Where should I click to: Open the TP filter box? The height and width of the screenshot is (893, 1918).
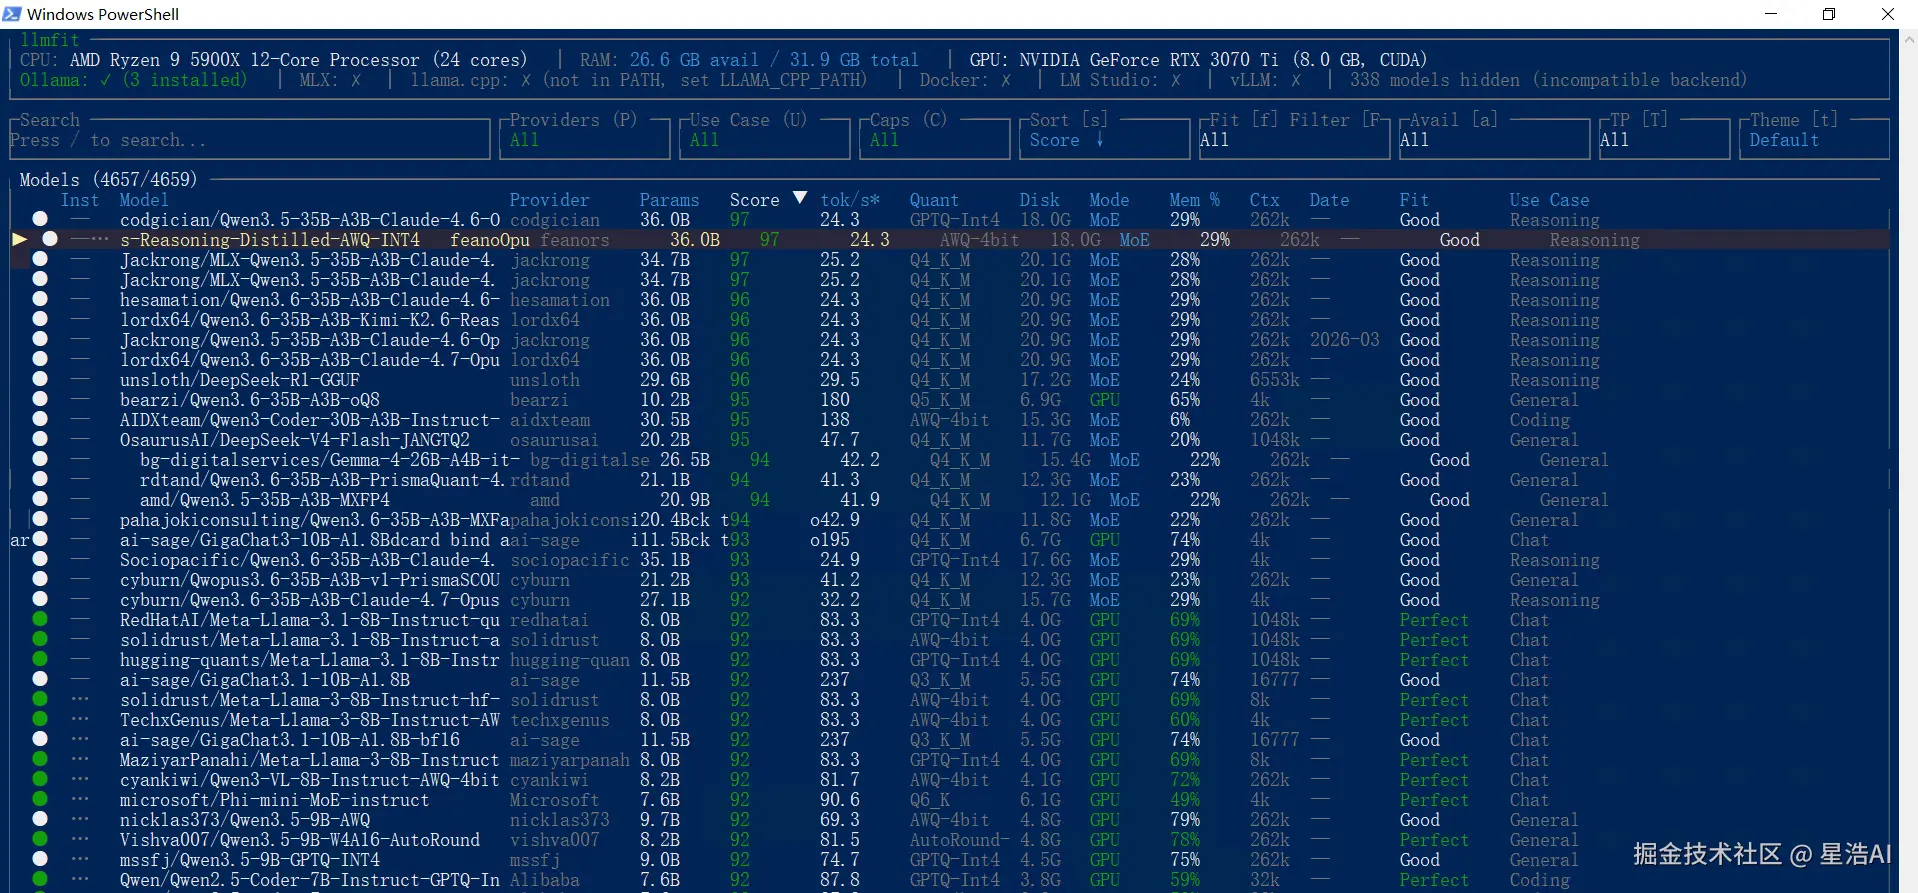tap(1665, 139)
